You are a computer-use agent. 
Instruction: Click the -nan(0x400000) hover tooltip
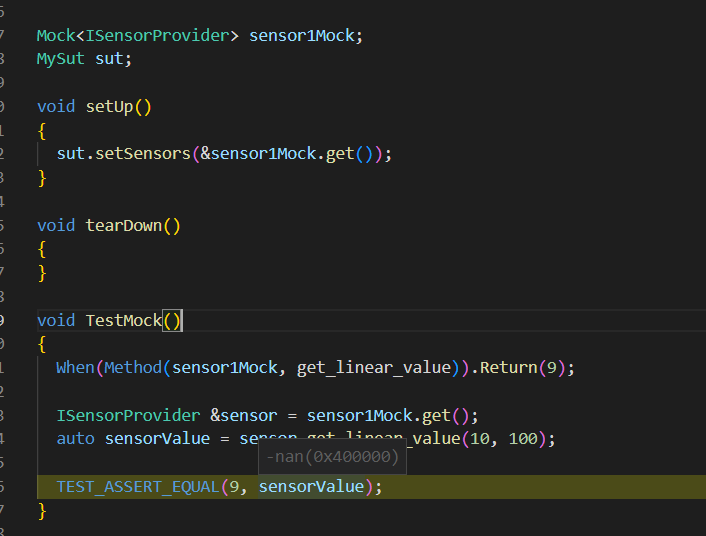point(333,458)
